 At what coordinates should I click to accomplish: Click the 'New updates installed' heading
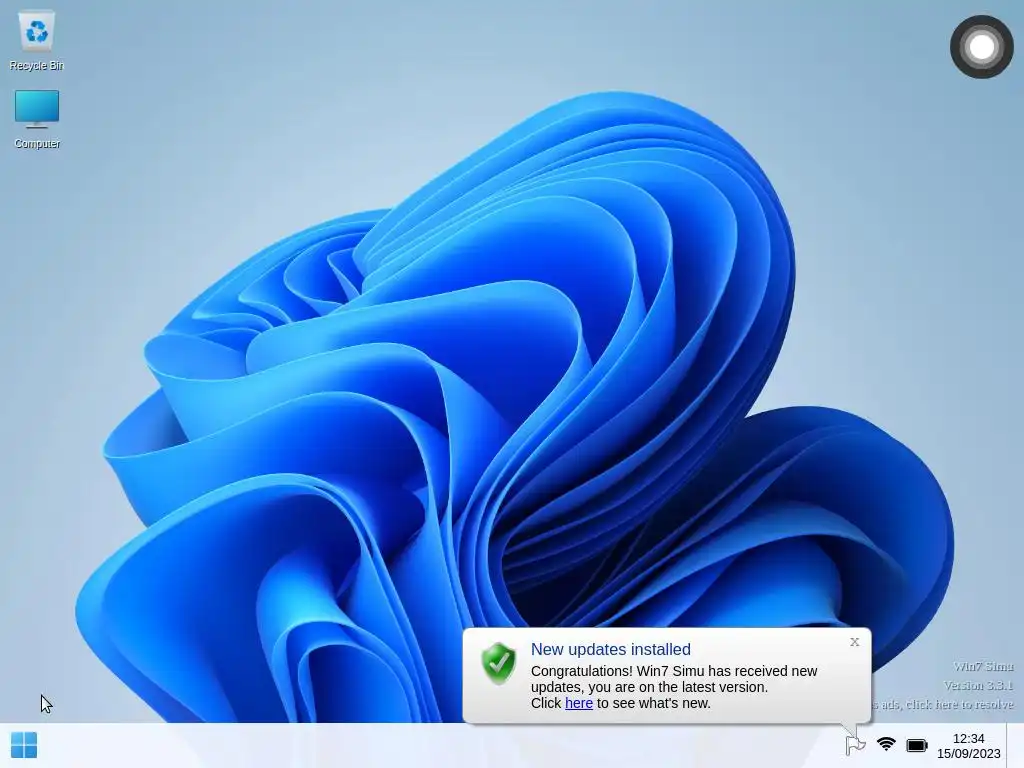click(611, 649)
